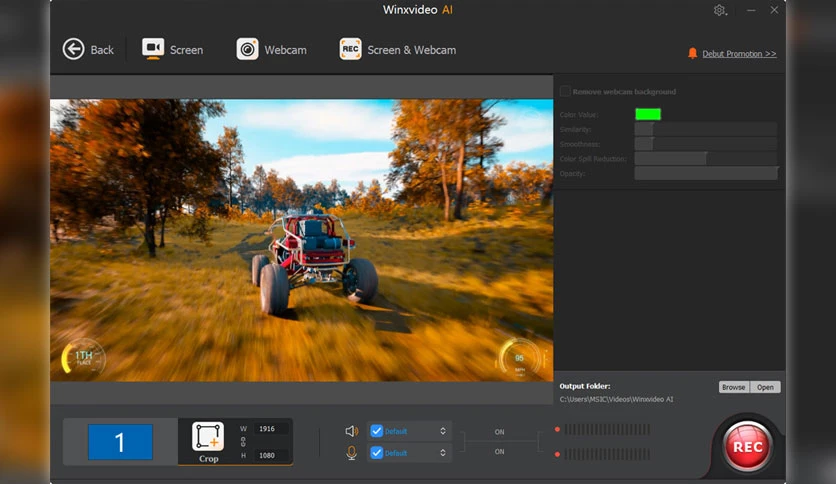Open the speaker device Default dropdown
This screenshot has width=836, height=484.
click(409, 431)
